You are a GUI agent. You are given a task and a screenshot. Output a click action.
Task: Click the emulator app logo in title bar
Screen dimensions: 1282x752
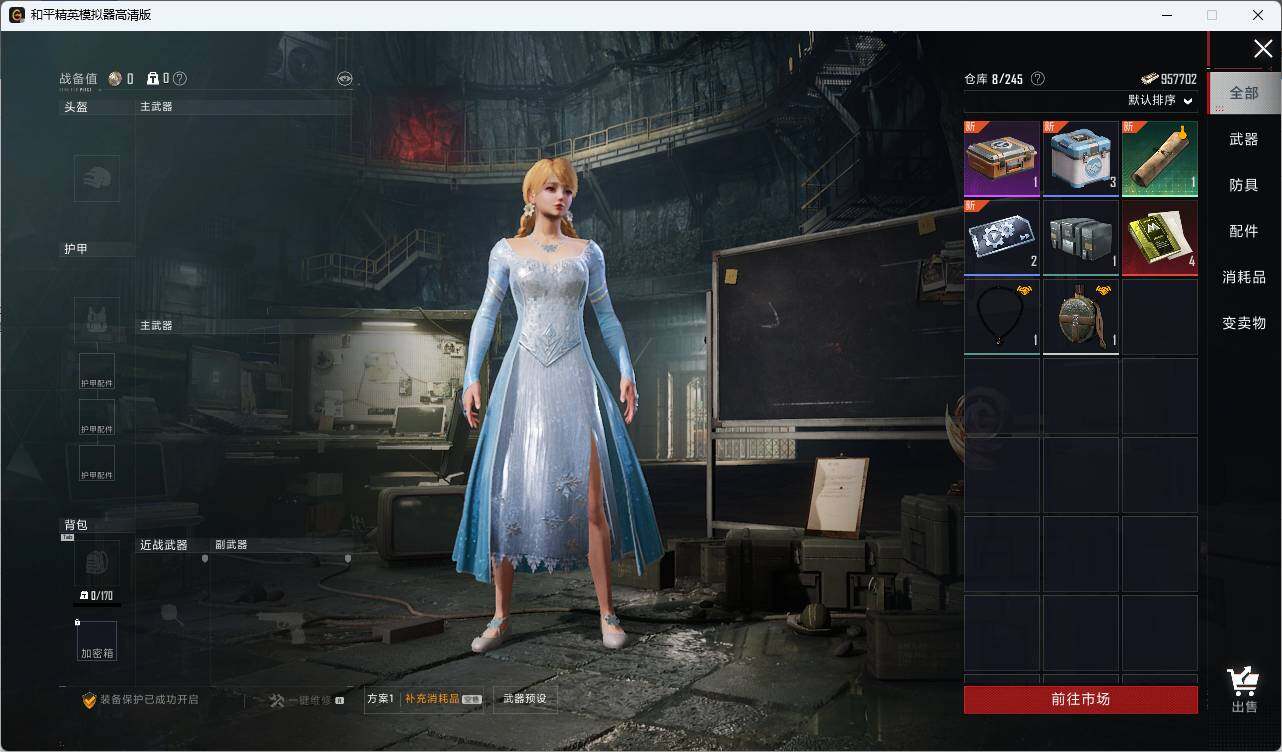pyautogui.click(x=17, y=15)
